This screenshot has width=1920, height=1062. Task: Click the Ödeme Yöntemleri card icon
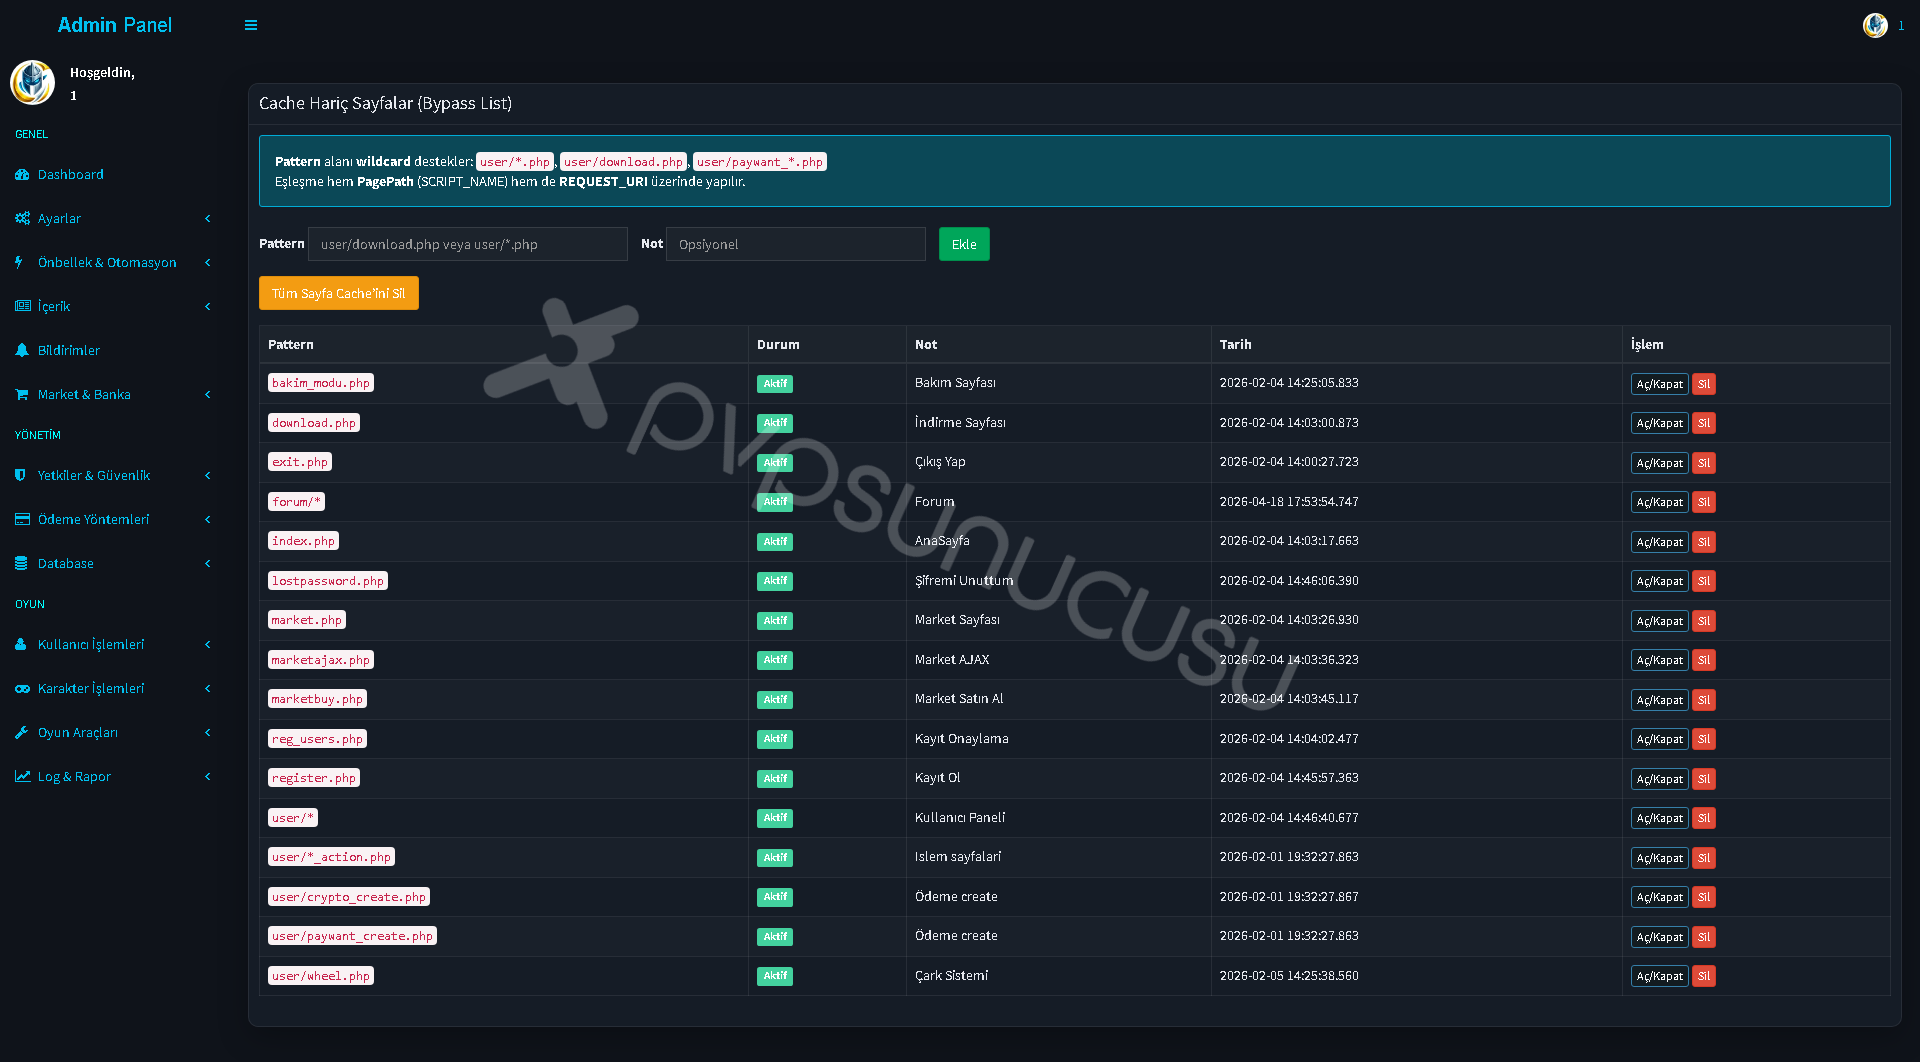(x=22, y=520)
